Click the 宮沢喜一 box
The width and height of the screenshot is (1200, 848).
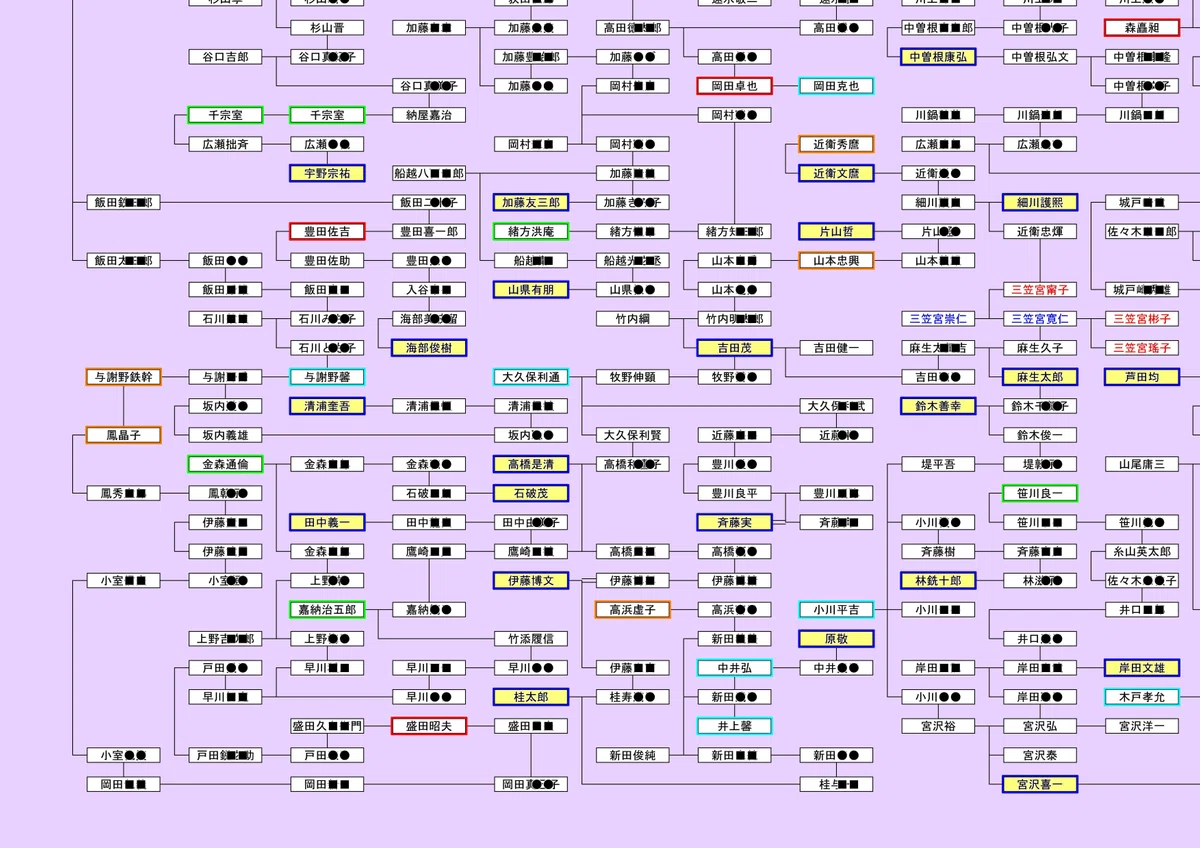1040,784
